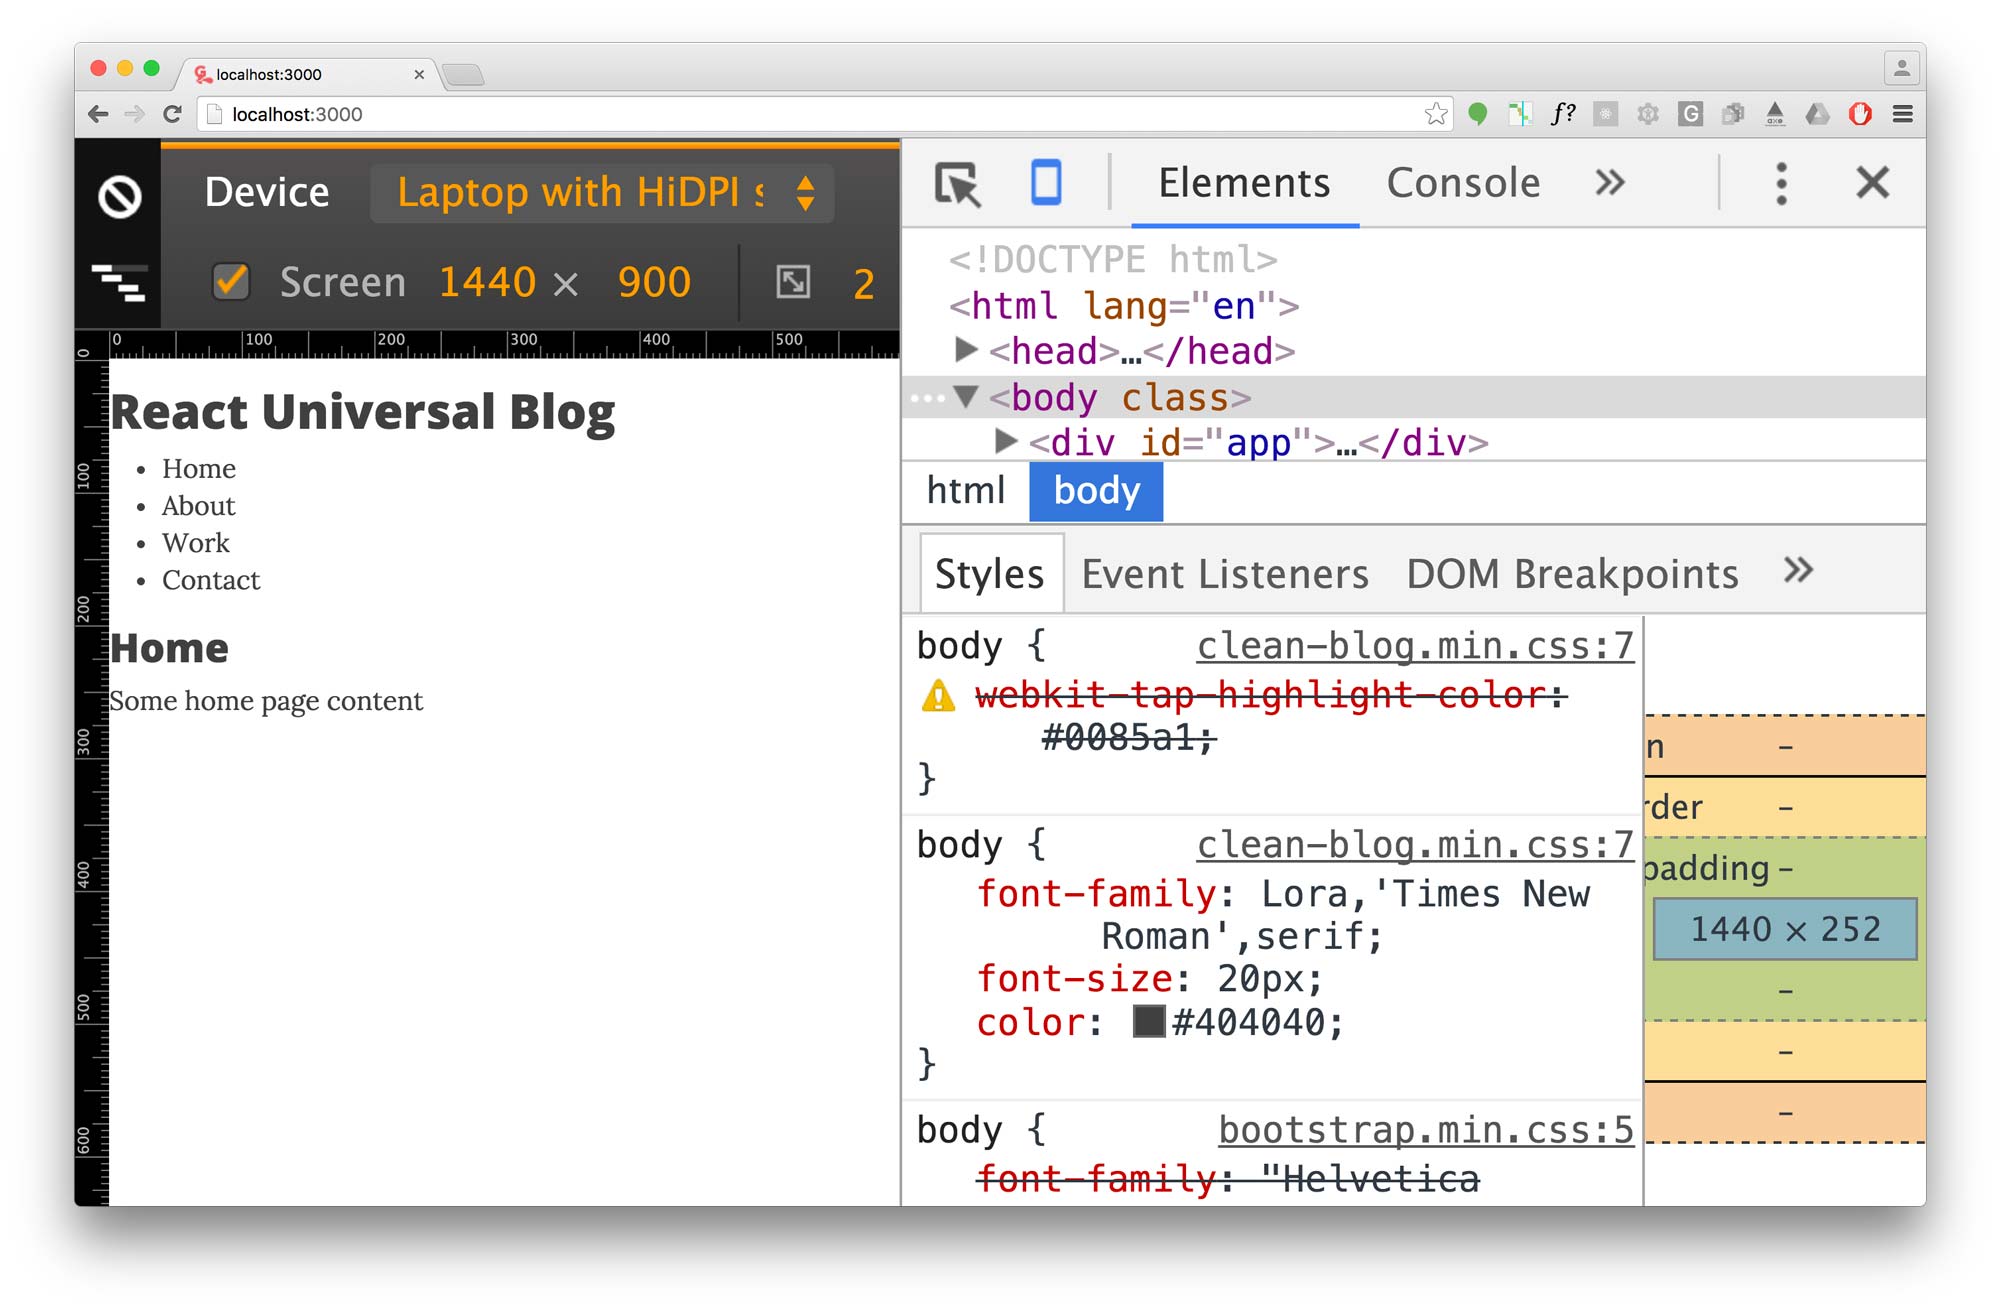Uncheck the Screen checkbox in device toolbar

[x=230, y=283]
